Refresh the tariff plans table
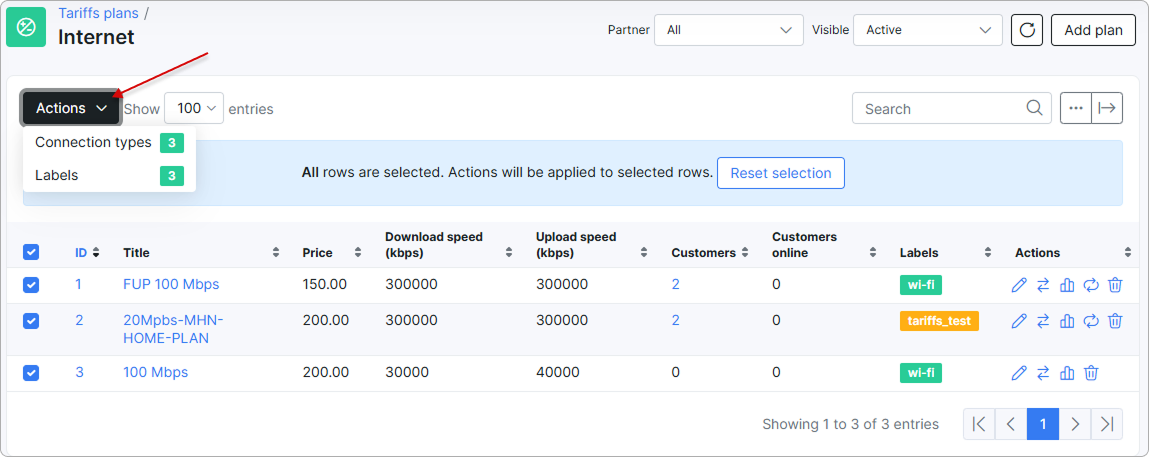 point(1027,30)
